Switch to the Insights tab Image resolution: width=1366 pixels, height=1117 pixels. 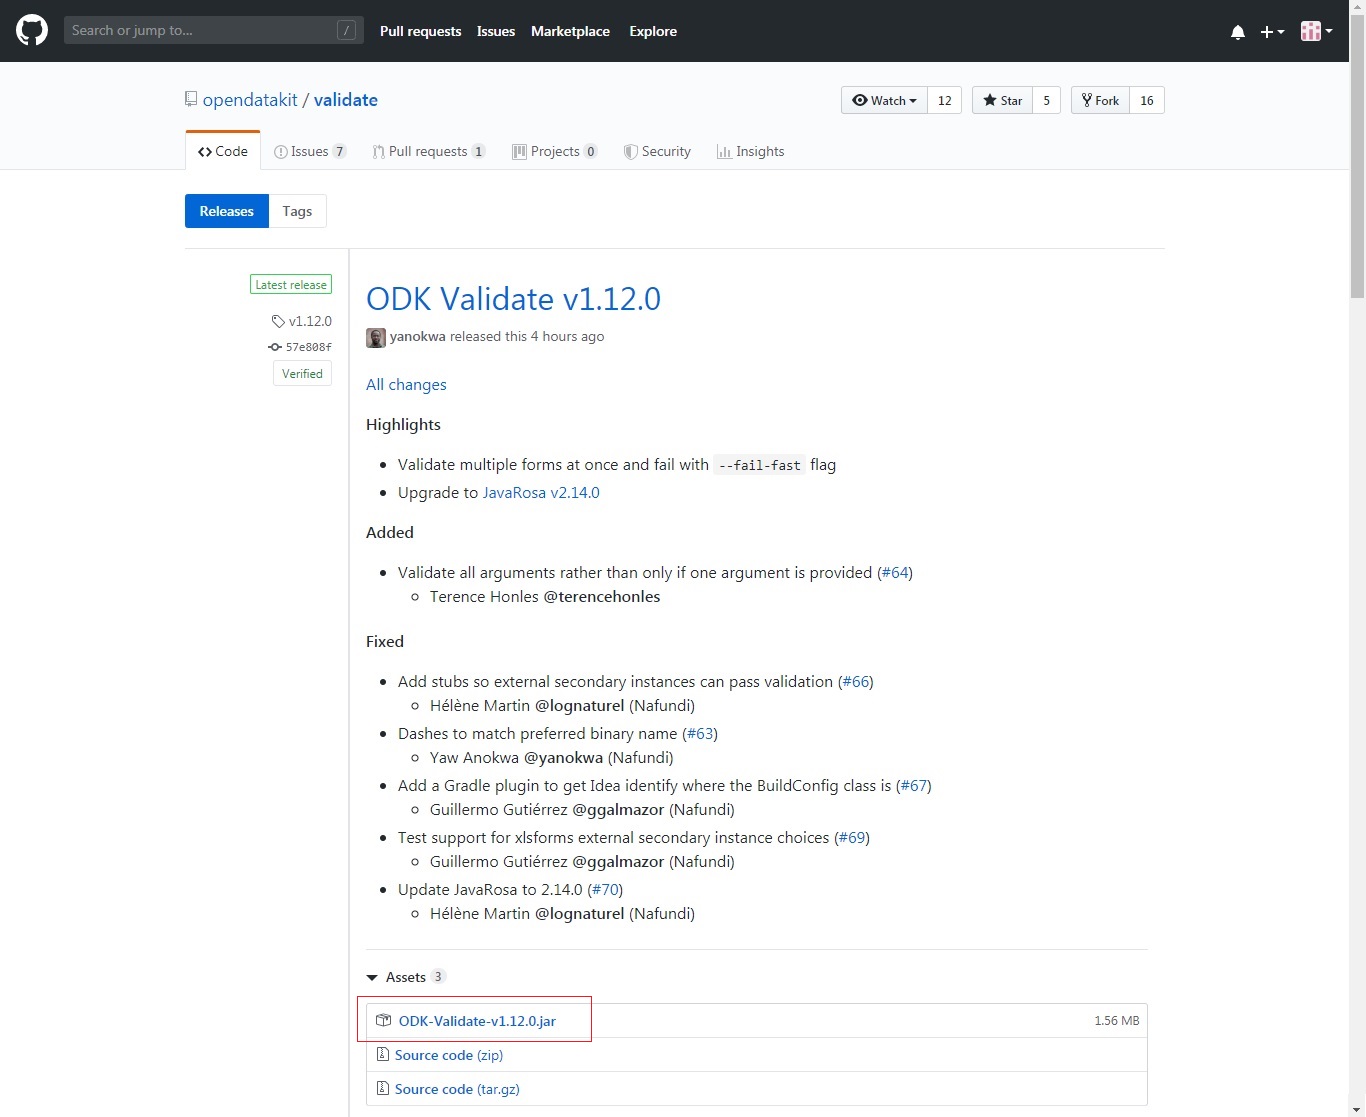750,151
